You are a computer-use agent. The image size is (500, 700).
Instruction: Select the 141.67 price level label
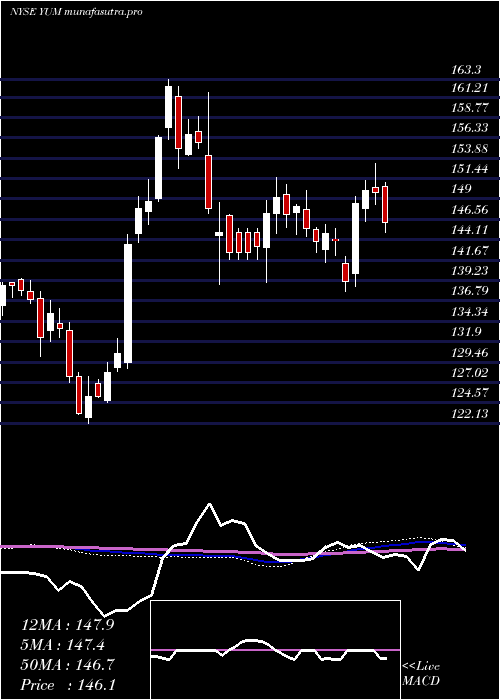470,250
